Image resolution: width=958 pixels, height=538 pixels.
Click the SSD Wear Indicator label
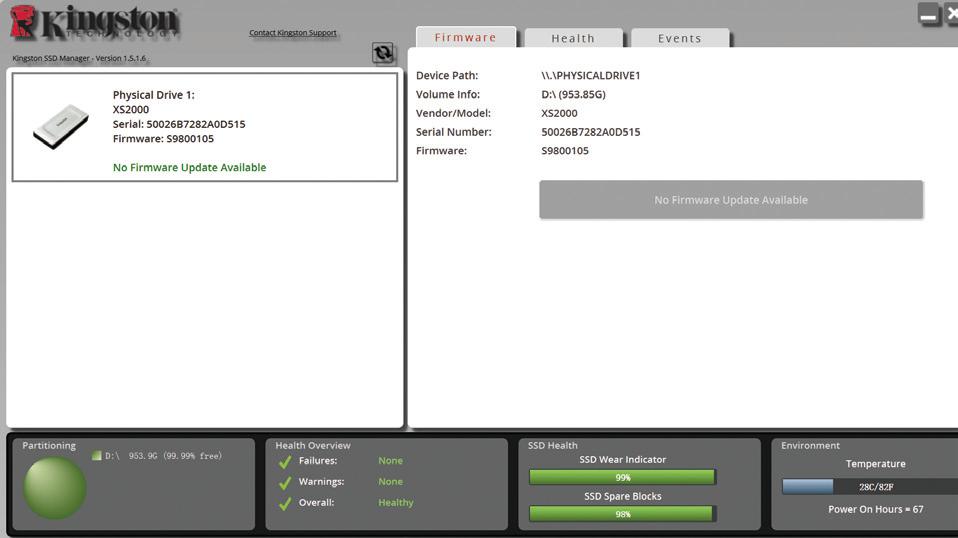[623, 459]
